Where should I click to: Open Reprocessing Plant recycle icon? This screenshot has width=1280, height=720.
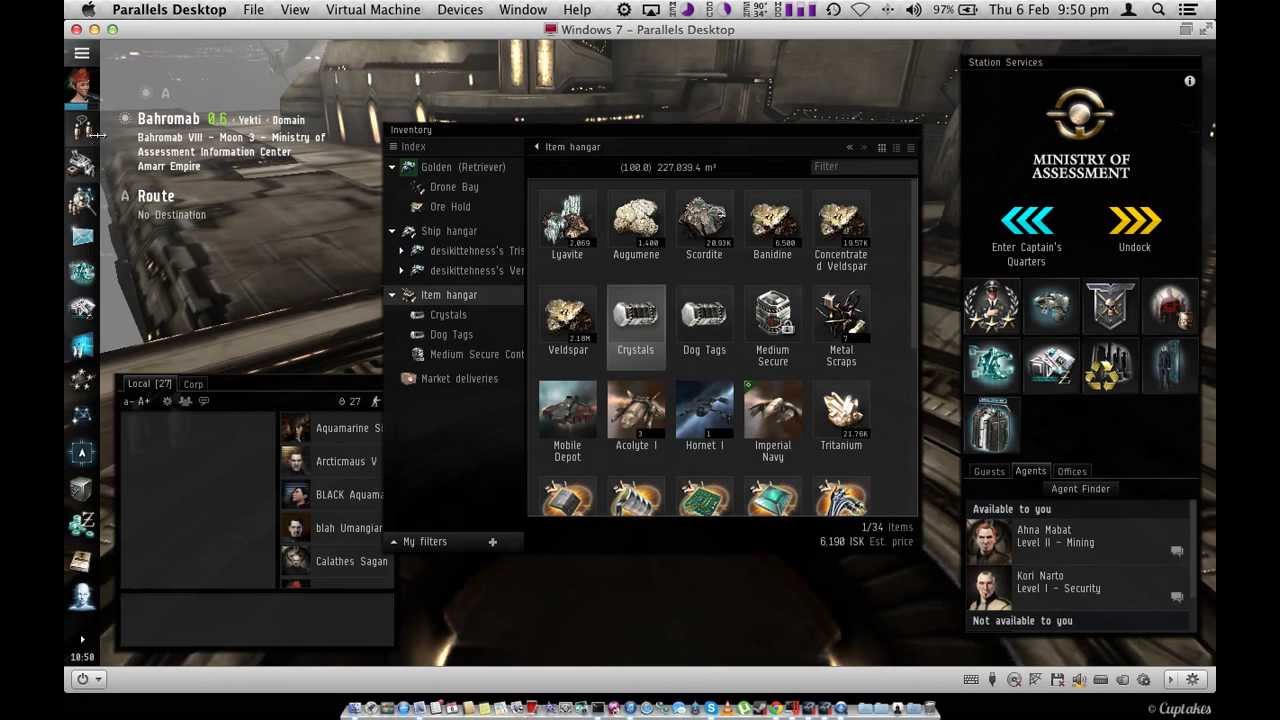point(1110,367)
